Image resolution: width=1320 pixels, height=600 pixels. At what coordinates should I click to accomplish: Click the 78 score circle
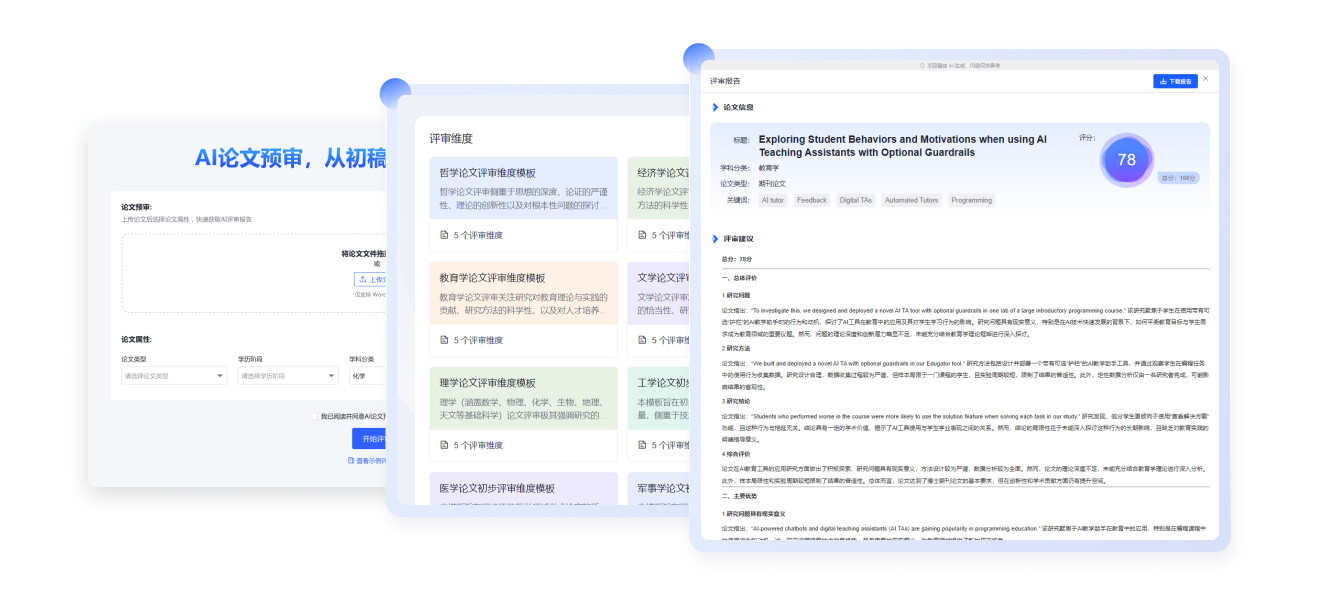(1127, 160)
